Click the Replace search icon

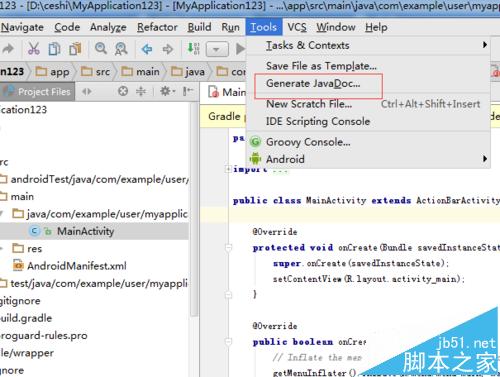[121, 49]
